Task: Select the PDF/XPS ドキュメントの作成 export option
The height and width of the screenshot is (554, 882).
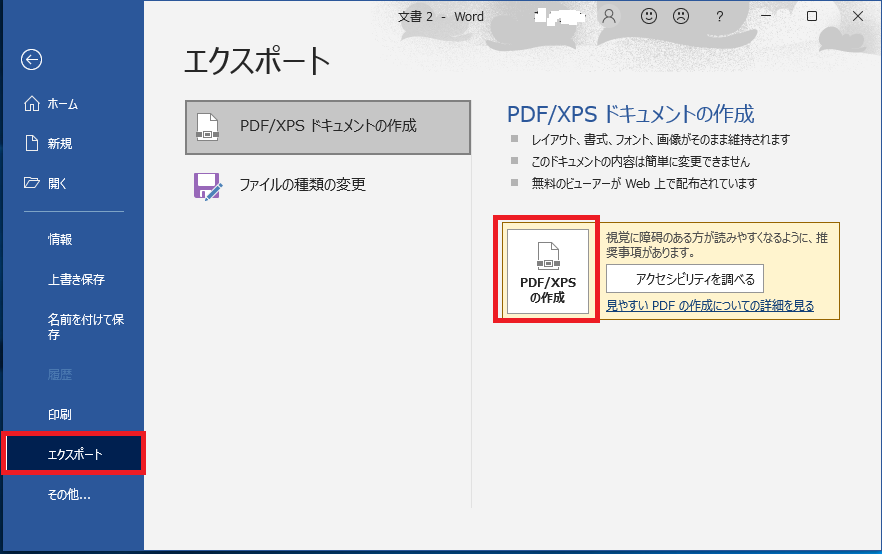Action: 328,127
